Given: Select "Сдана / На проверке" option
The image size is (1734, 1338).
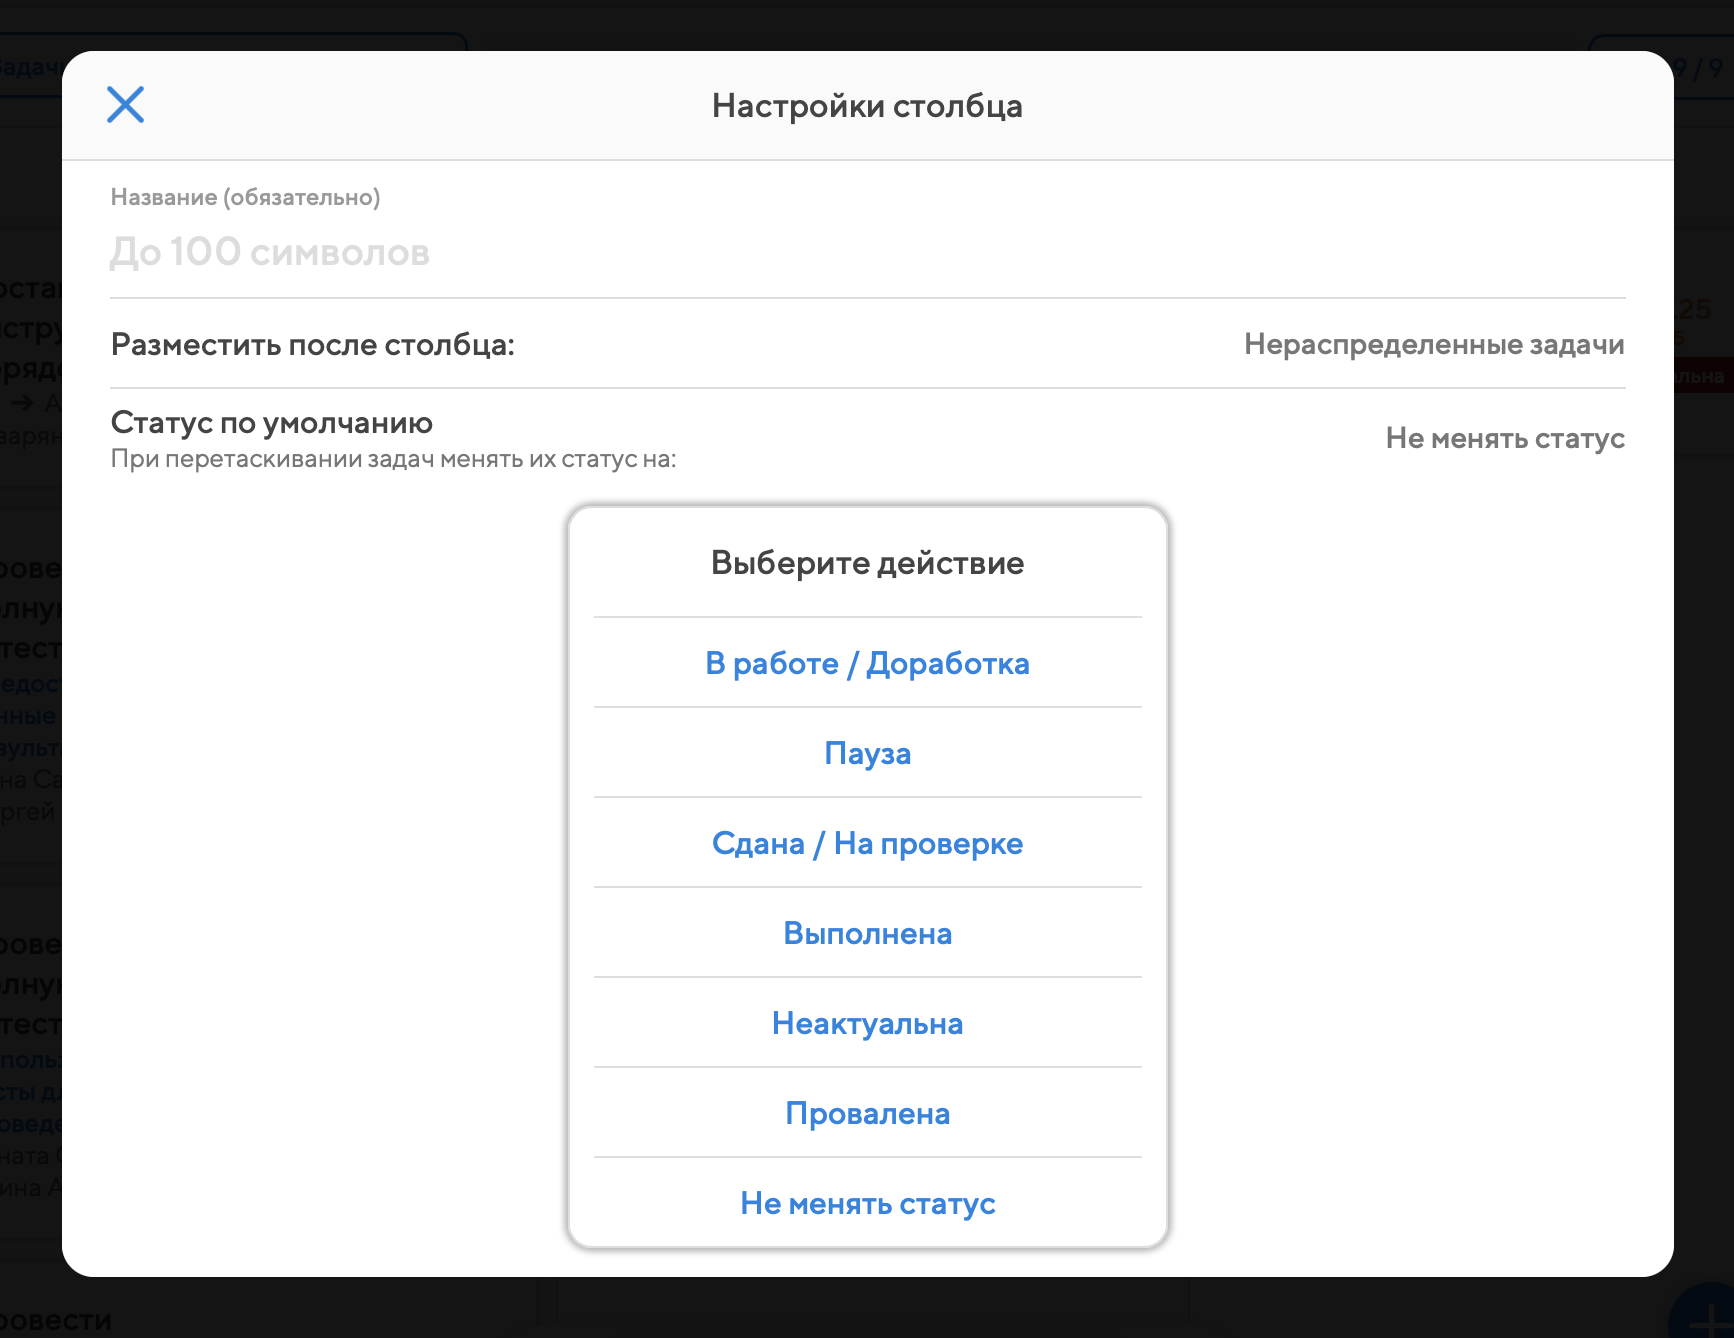Looking at the screenshot, I should [x=867, y=843].
